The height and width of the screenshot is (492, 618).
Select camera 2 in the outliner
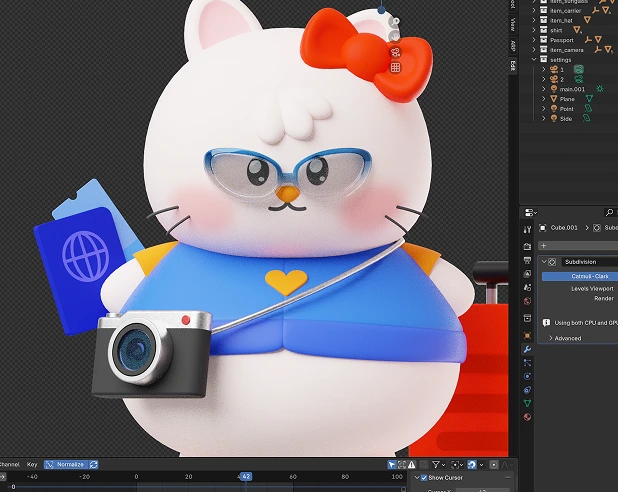(x=562, y=79)
